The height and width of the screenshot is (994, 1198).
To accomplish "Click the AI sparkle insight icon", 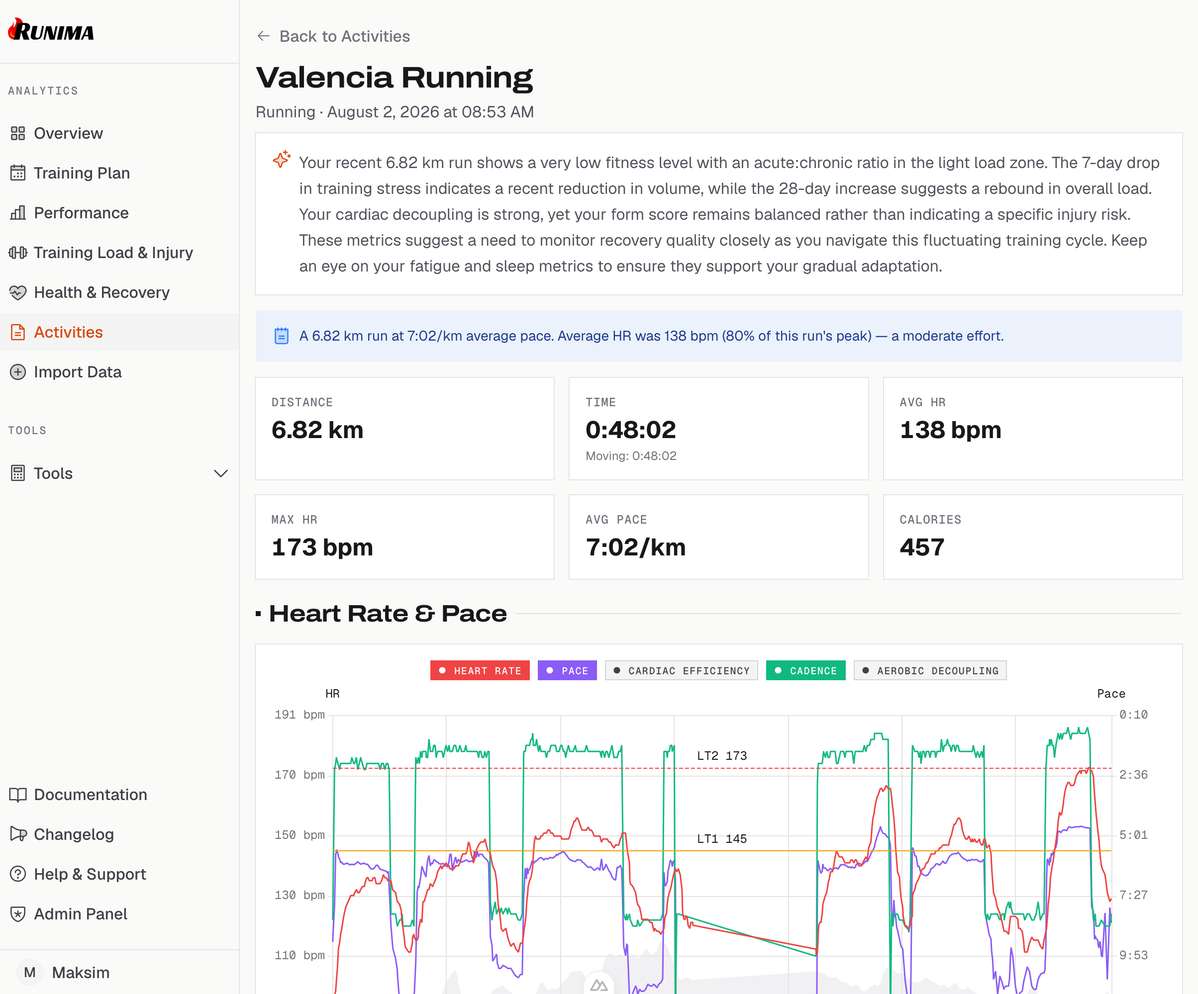I will pyautogui.click(x=282, y=159).
